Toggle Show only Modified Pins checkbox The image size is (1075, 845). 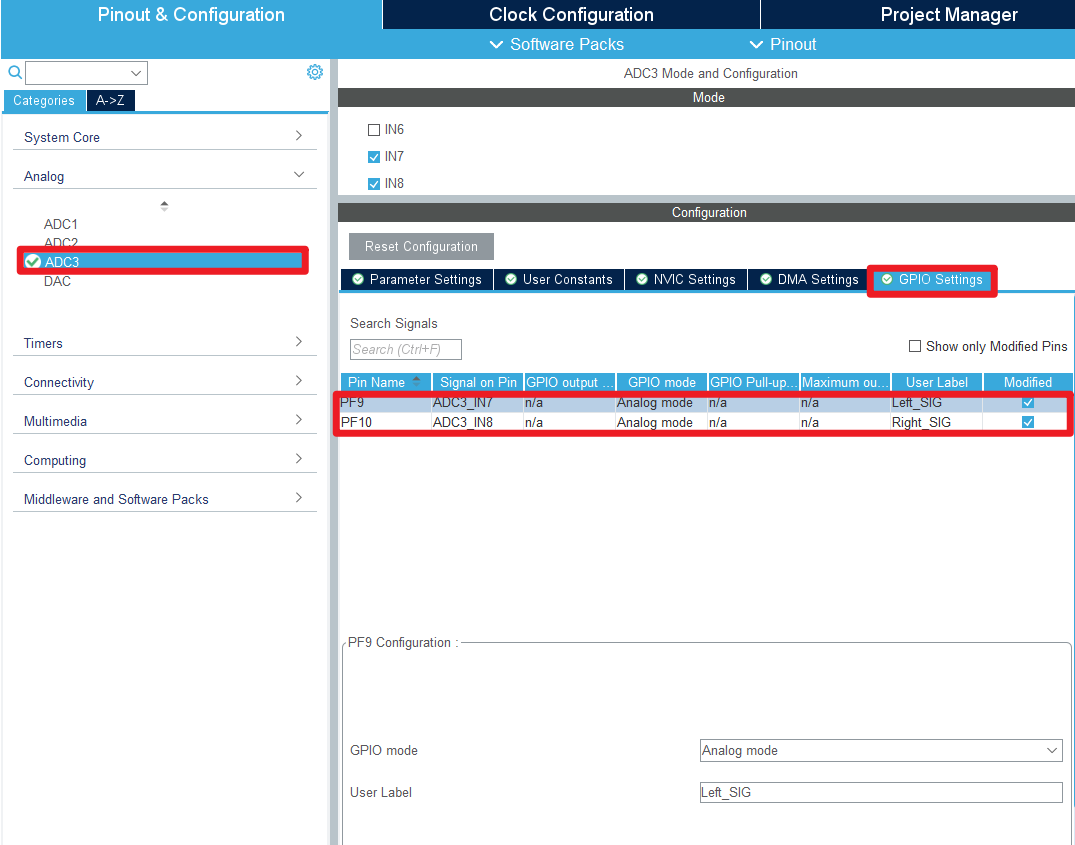915,346
